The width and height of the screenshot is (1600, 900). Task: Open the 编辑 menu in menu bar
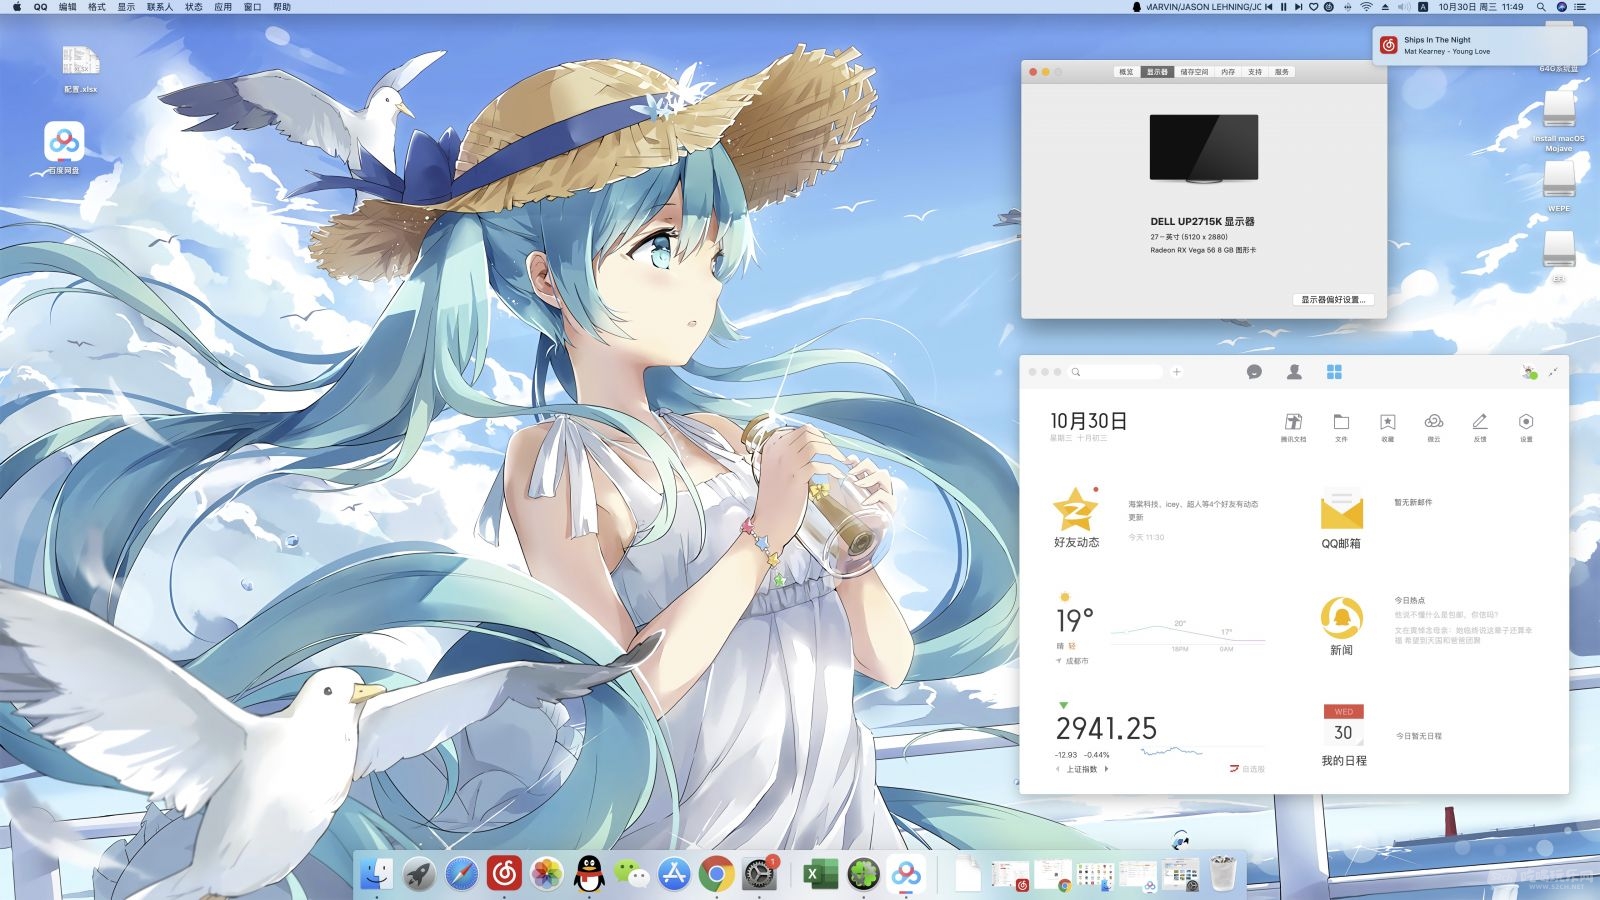[x=67, y=7]
